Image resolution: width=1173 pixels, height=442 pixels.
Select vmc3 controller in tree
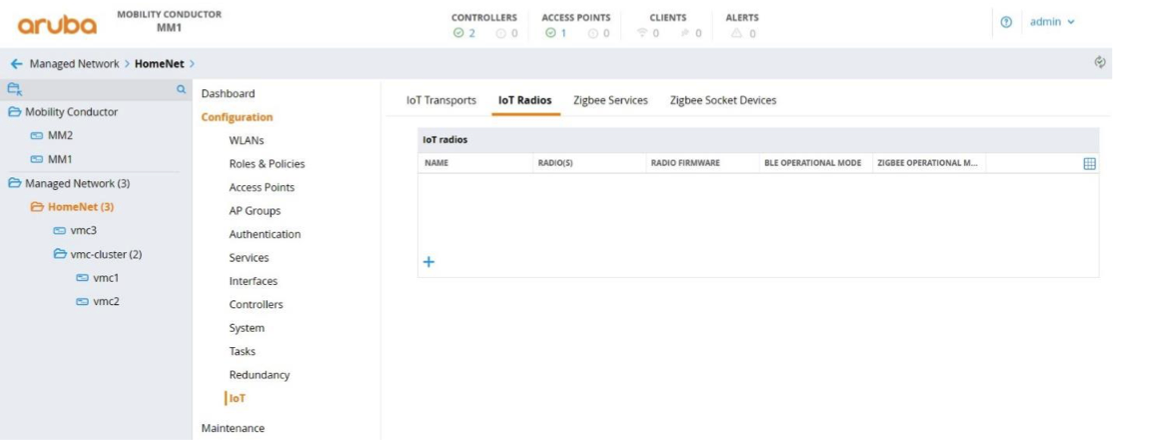pyautogui.click(x=82, y=230)
